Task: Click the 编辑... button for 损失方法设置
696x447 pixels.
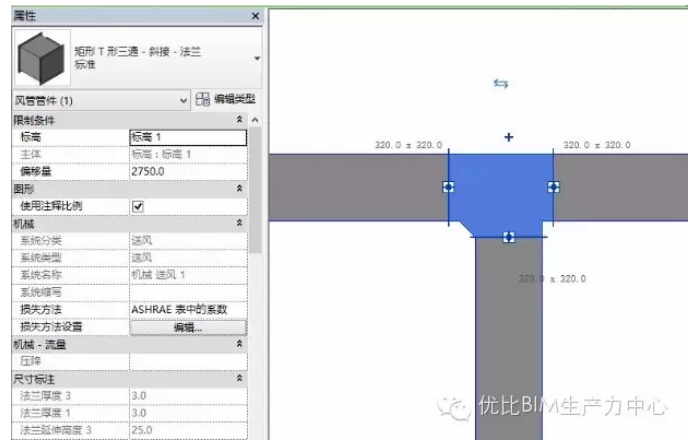Action: (188, 327)
